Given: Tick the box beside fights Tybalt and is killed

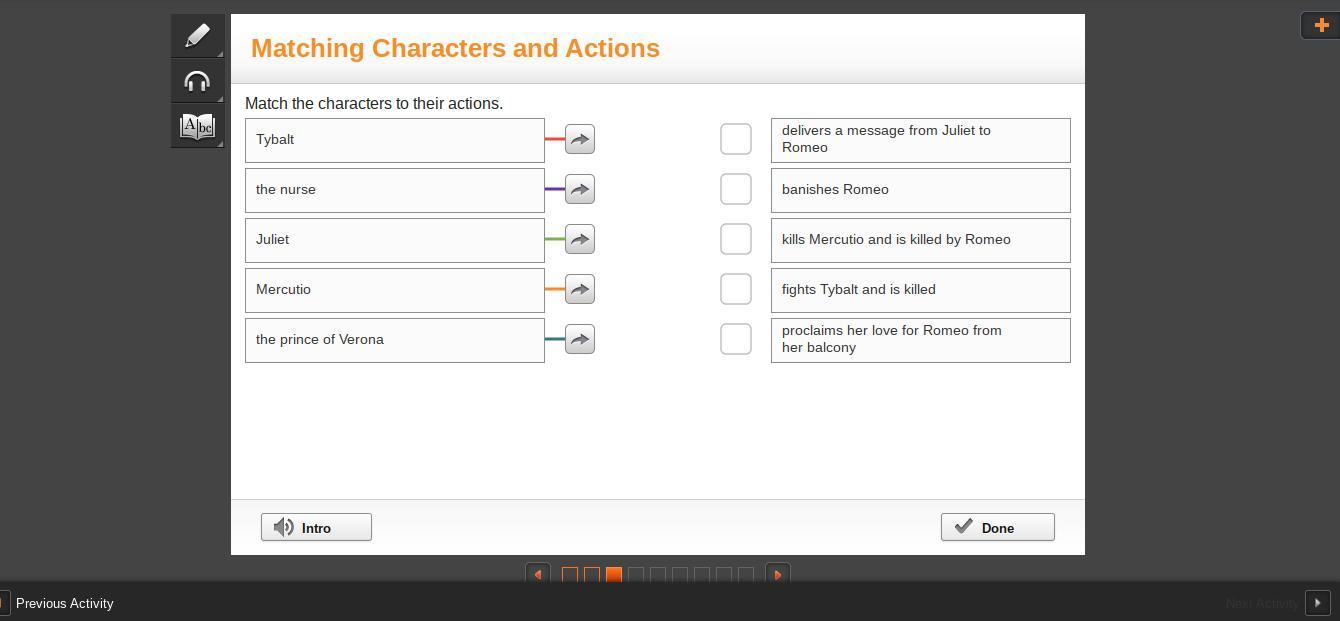Looking at the screenshot, I should (736, 289).
